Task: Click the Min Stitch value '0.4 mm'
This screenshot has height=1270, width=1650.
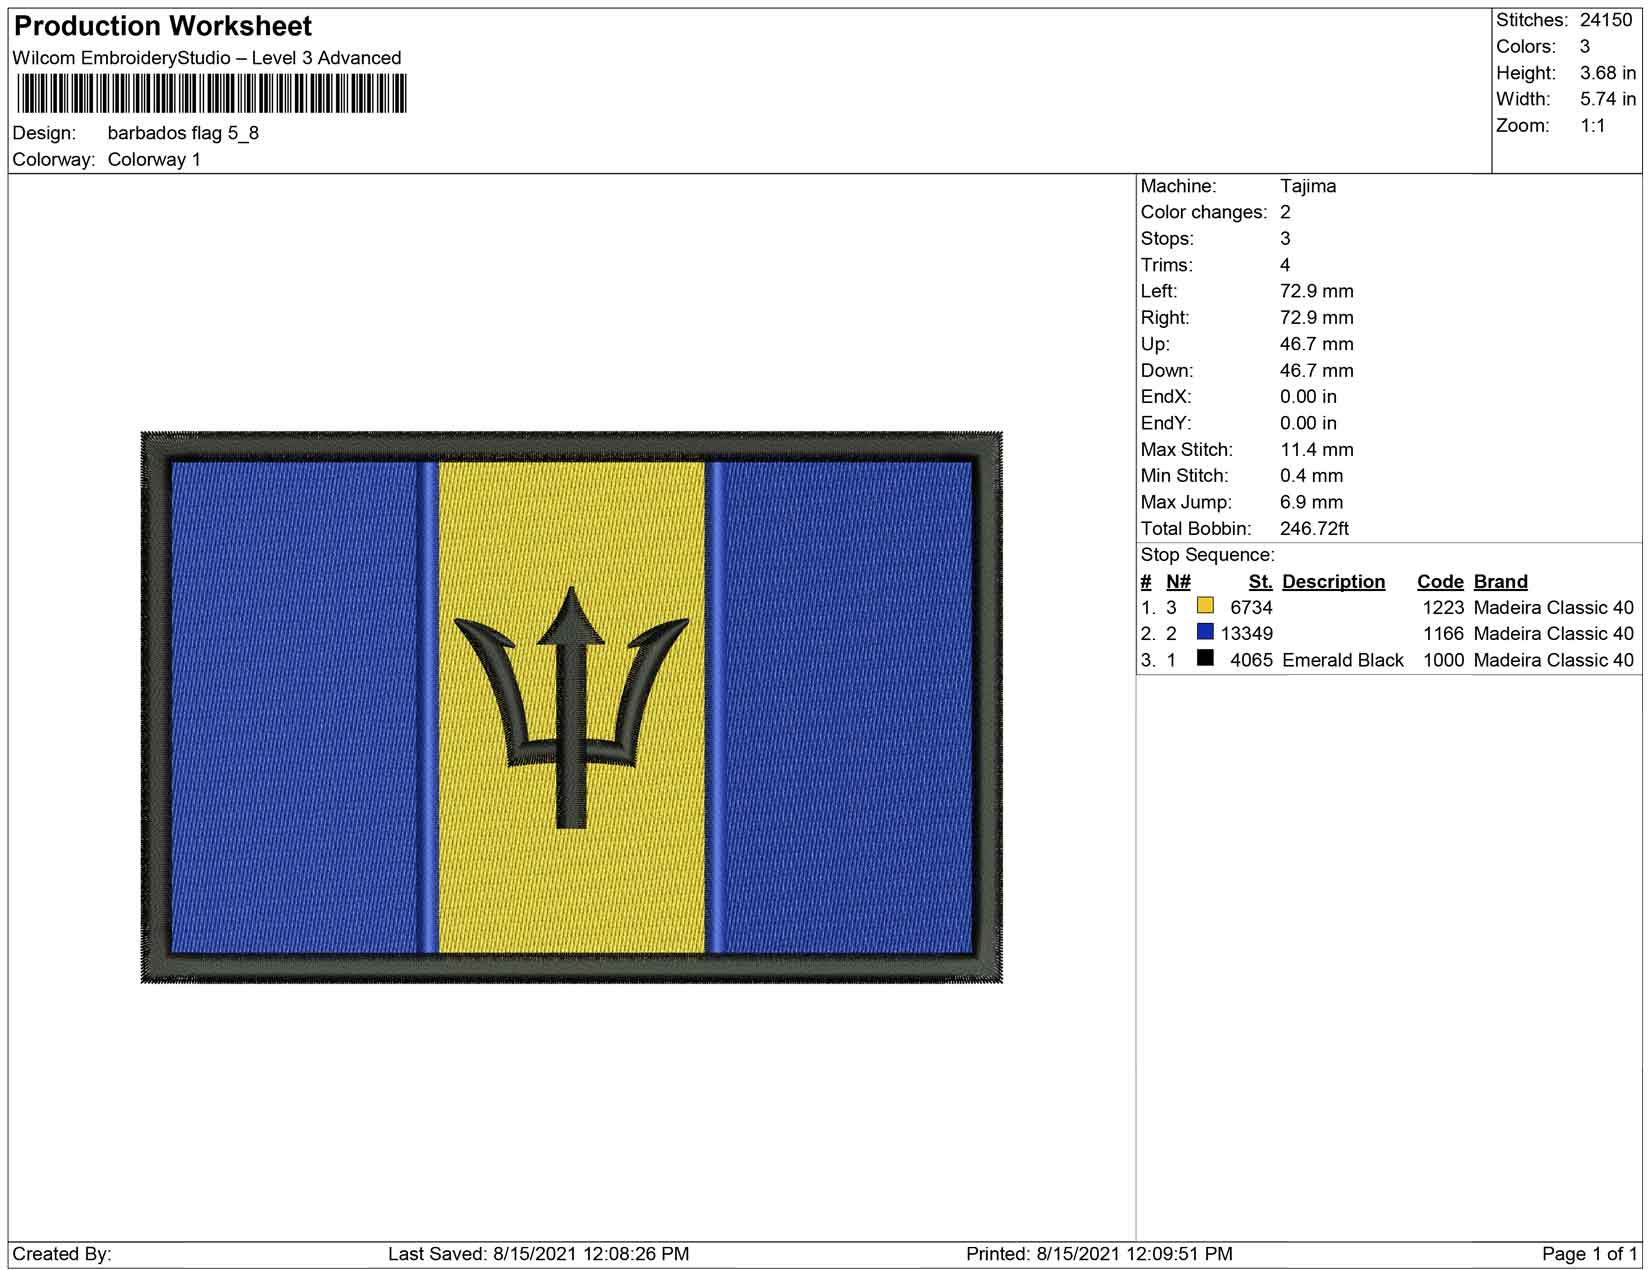Action: tap(1312, 476)
